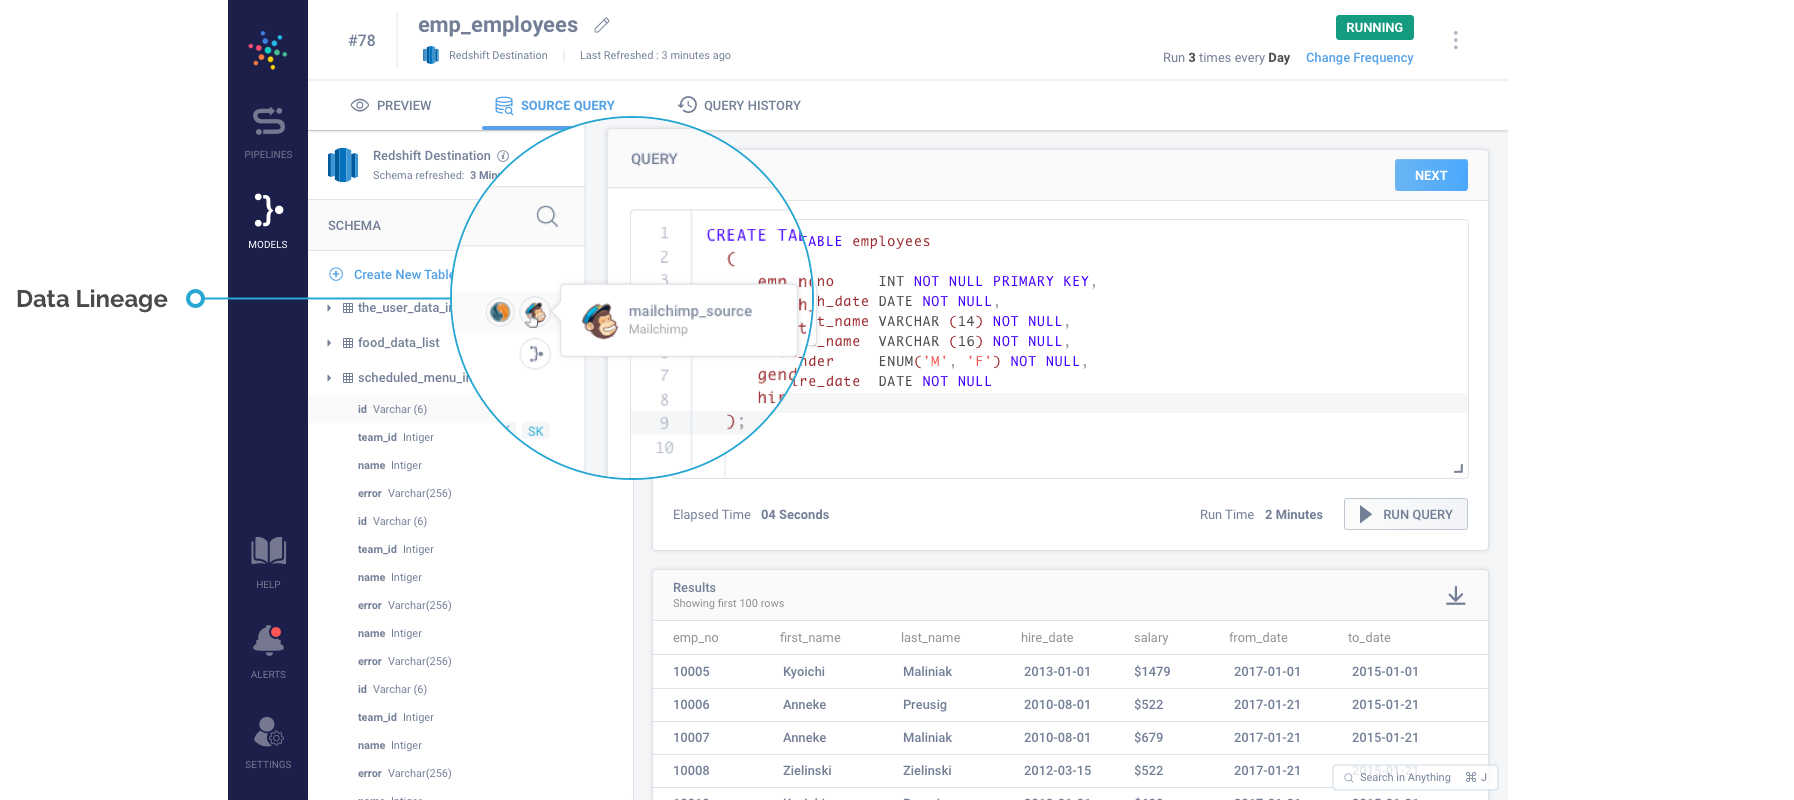
Task: Click the #78 model number
Action: tap(362, 41)
